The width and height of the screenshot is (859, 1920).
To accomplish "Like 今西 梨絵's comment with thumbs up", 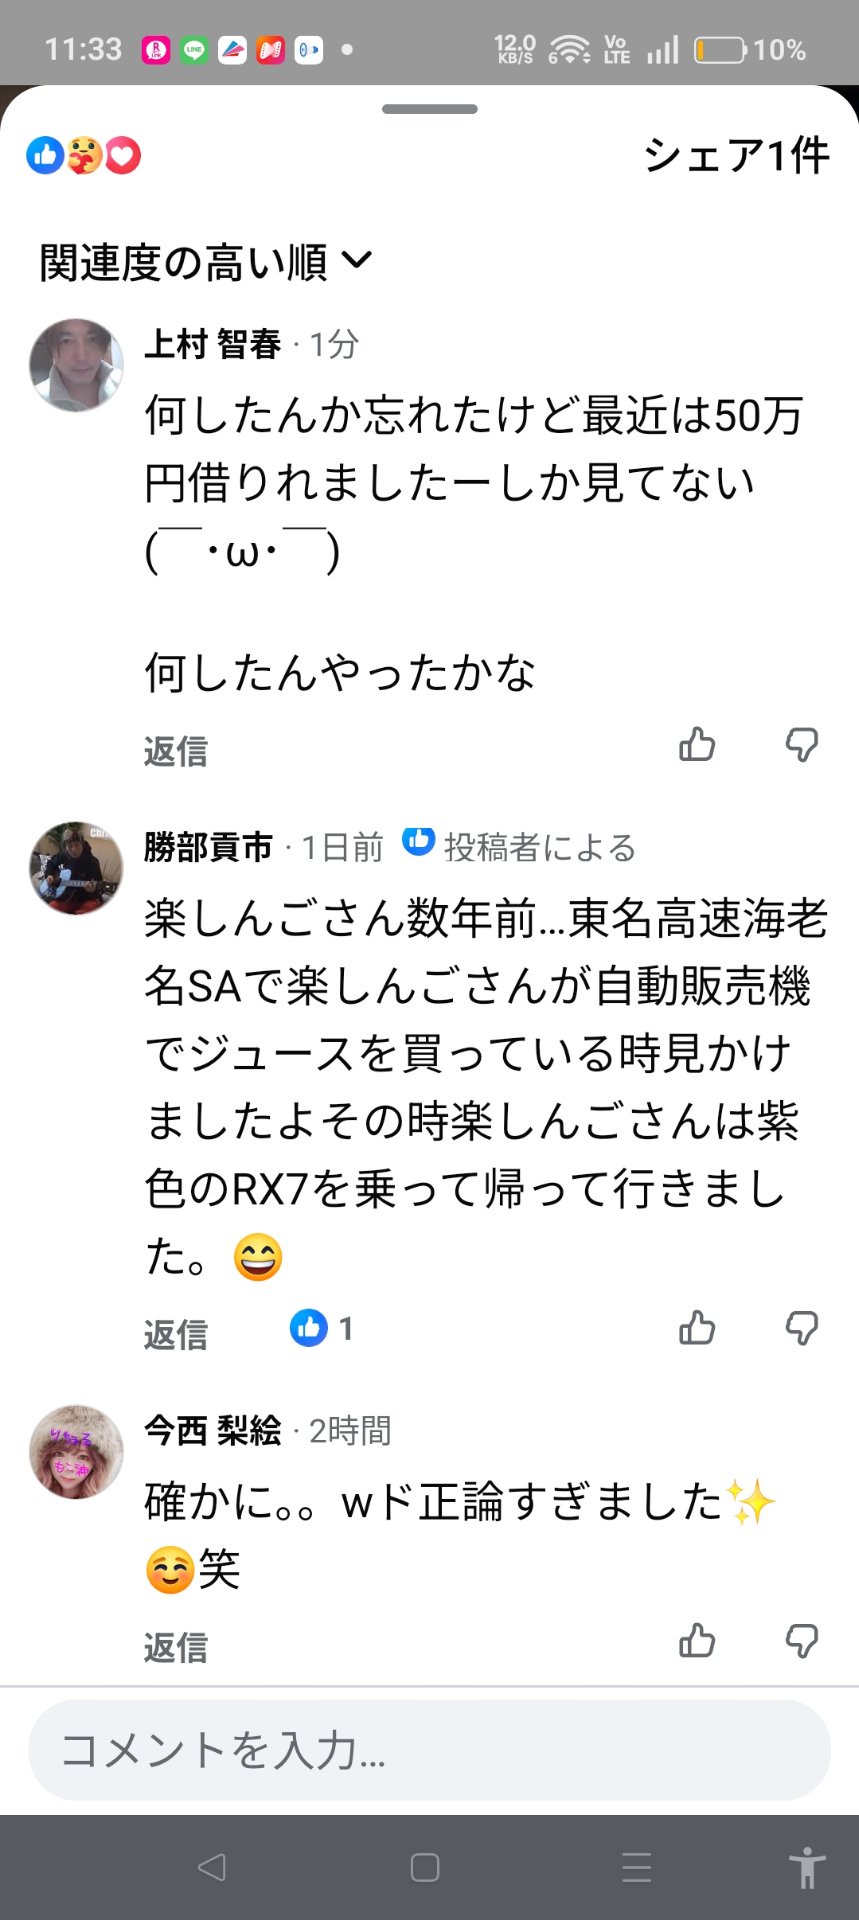I will tap(697, 1641).
